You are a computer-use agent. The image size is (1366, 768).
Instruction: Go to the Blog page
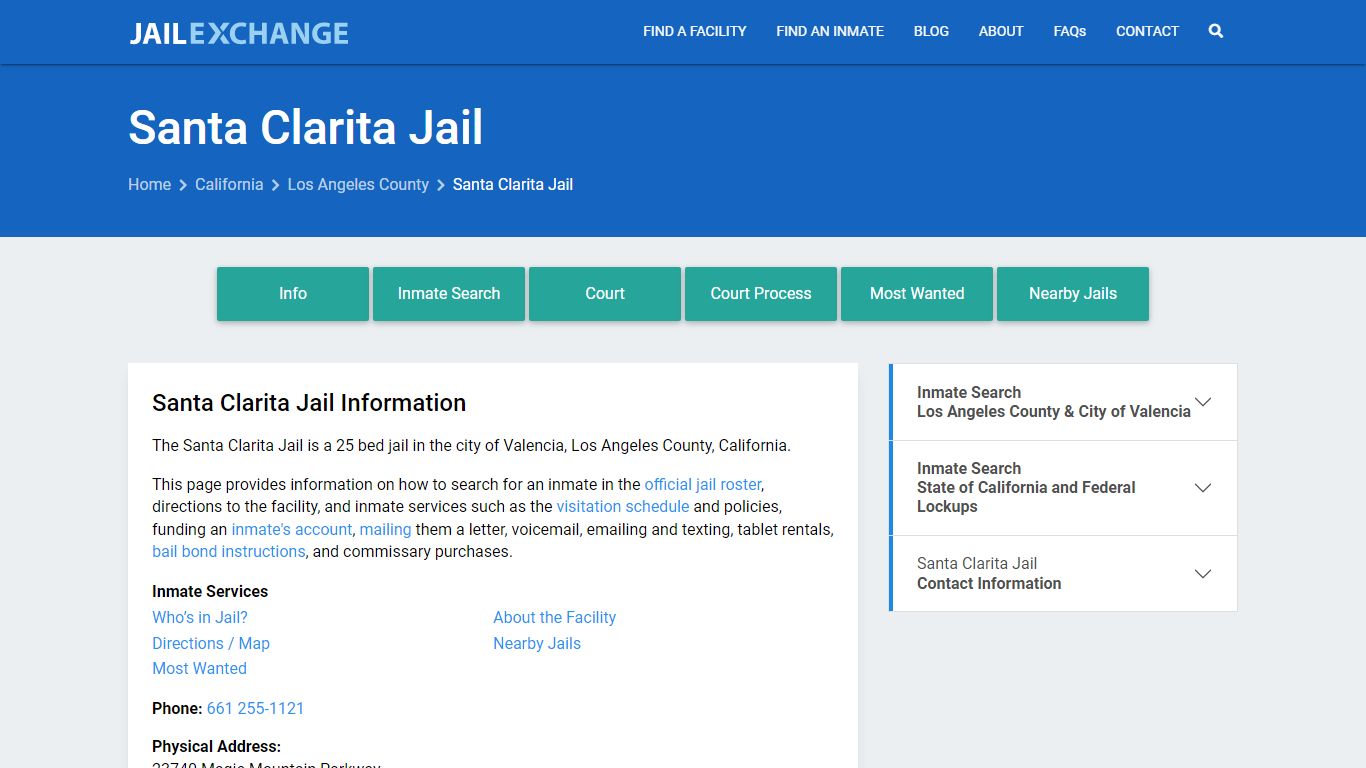click(x=931, y=31)
